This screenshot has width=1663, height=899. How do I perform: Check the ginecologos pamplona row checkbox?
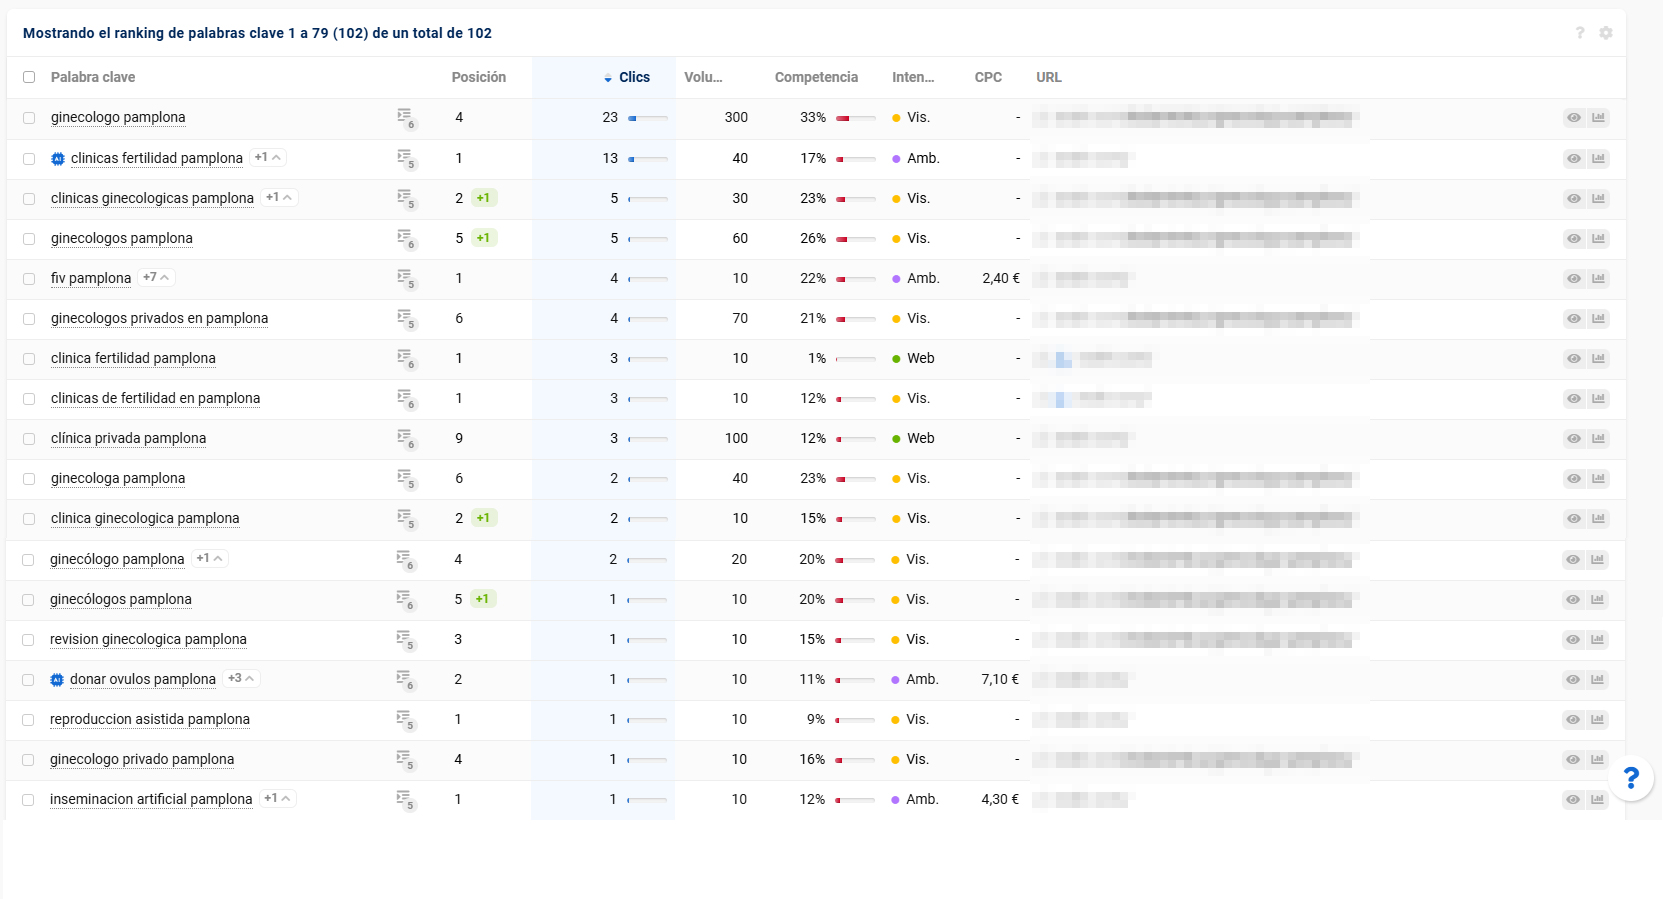point(29,239)
